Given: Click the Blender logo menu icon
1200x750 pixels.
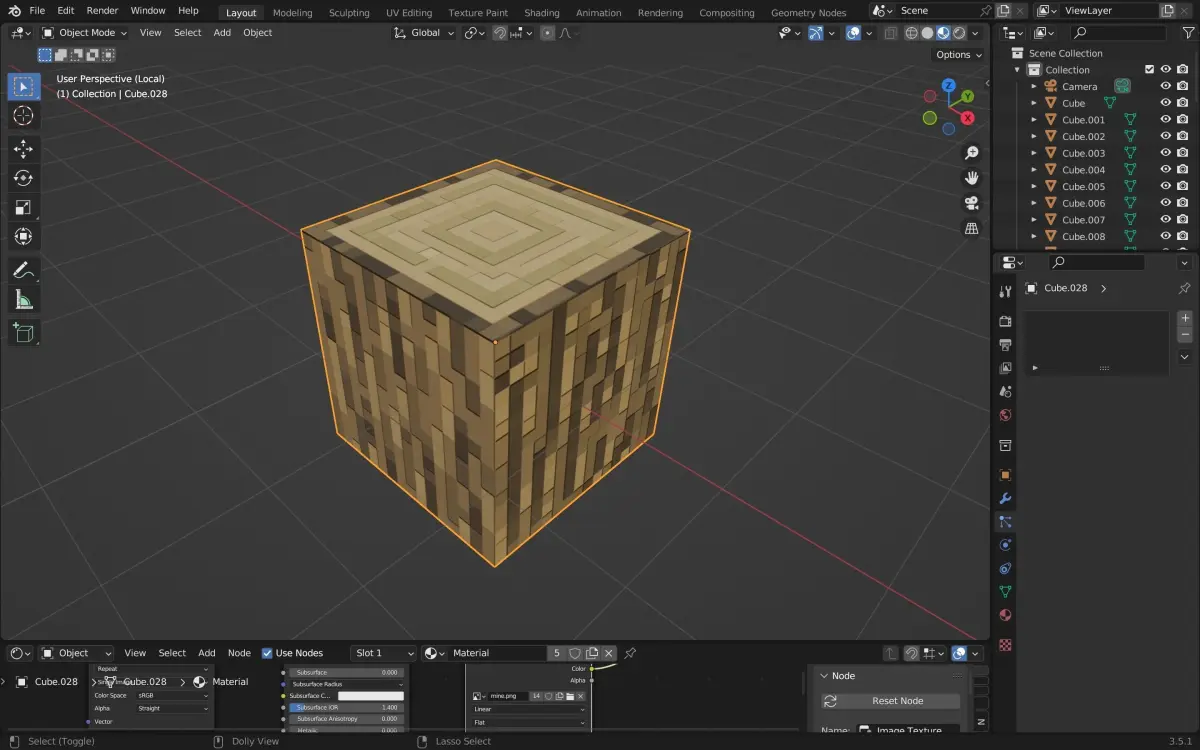Looking at the screenshot, I should (x=15, y=11).
